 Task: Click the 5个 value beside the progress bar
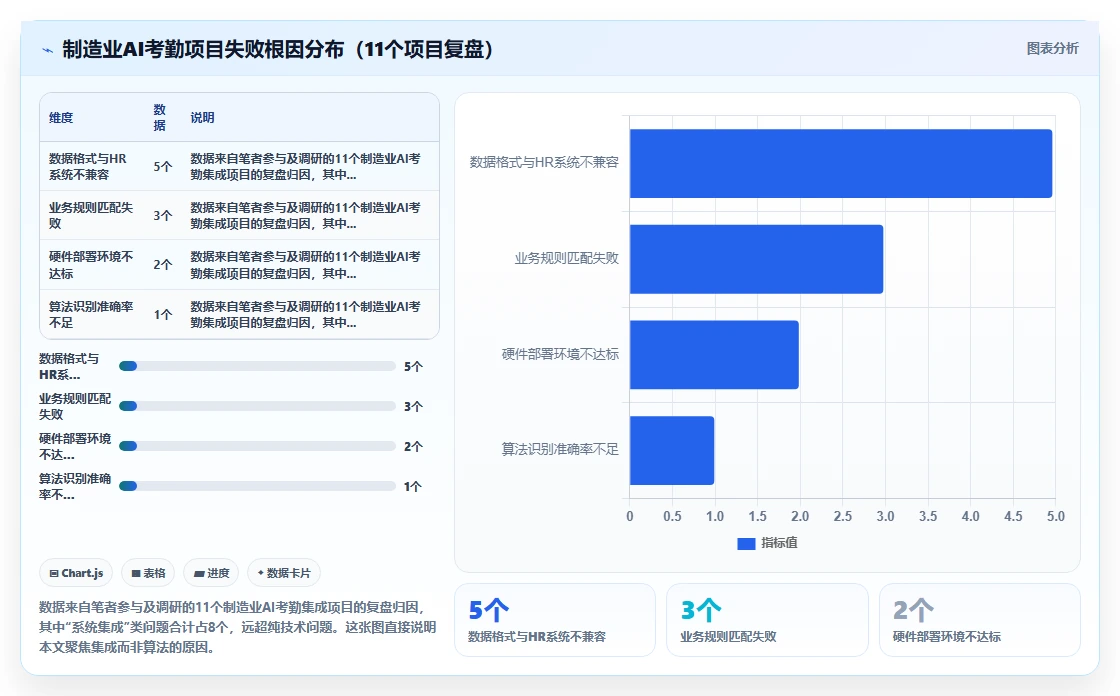point(414,367)
